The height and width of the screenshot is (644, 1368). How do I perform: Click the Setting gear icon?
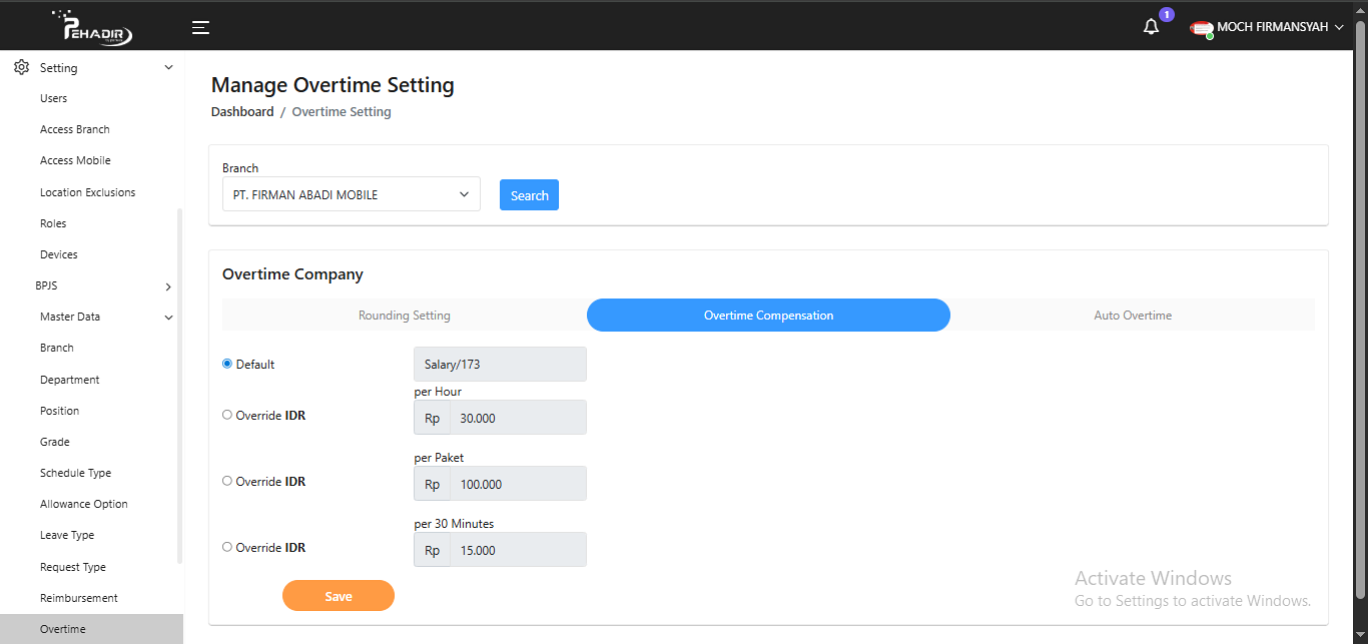coord(21,68)
